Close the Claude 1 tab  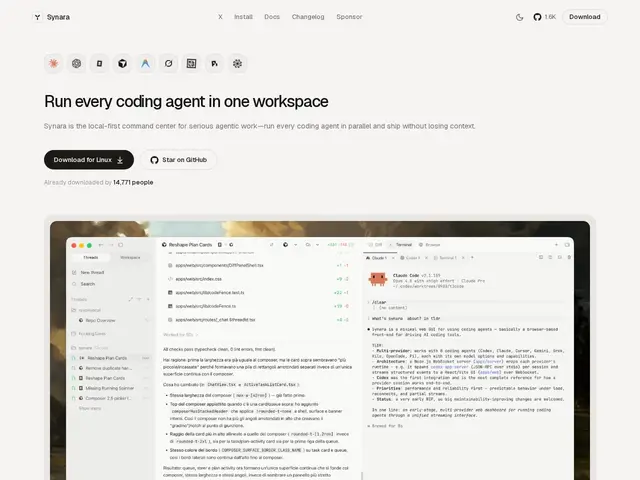(x=393, y=258)
